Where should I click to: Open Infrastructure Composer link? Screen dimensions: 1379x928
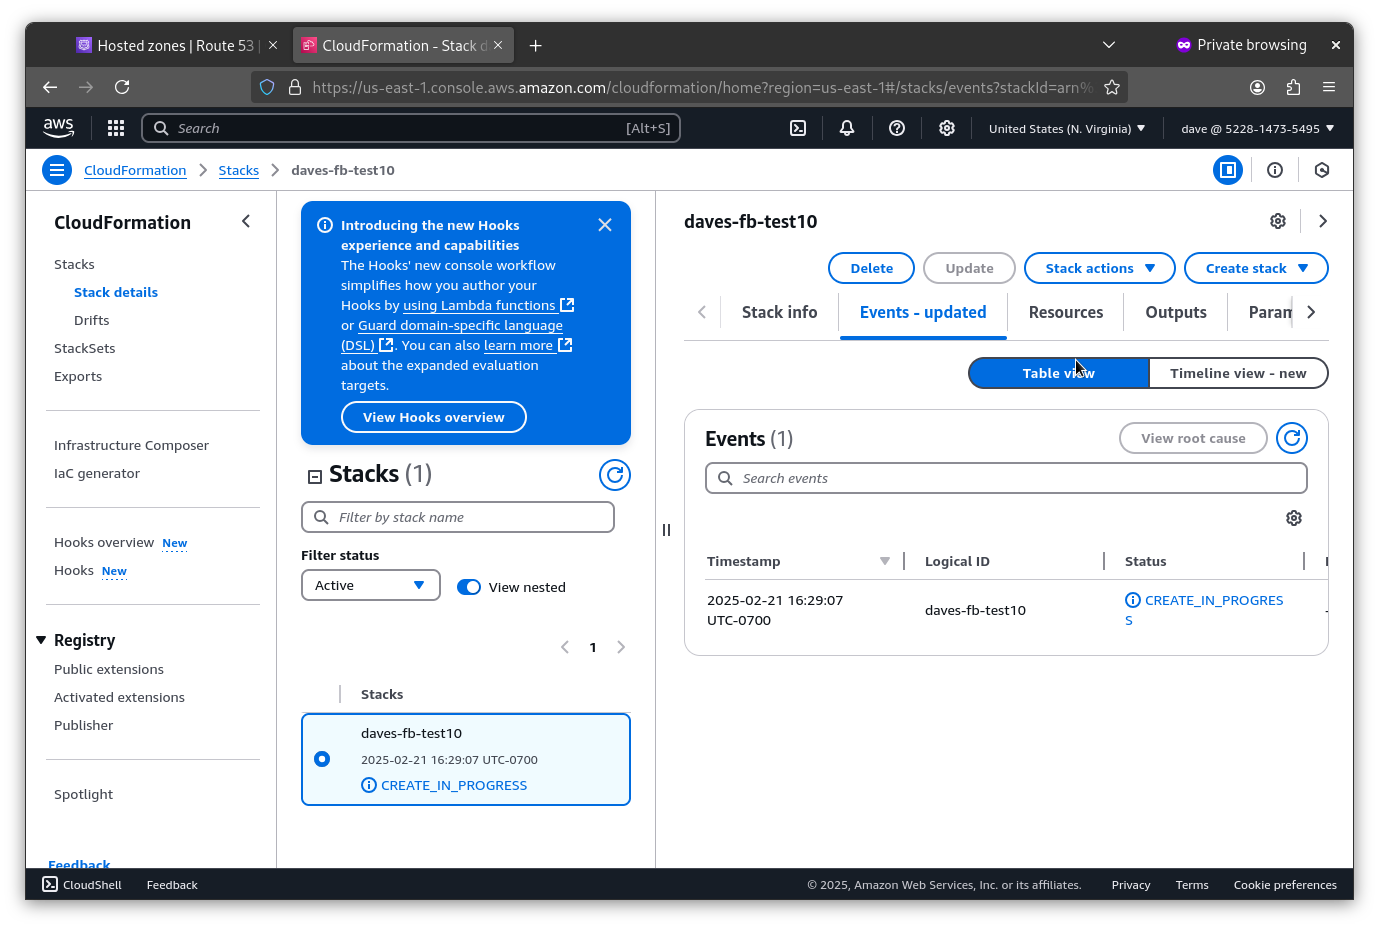131,445
